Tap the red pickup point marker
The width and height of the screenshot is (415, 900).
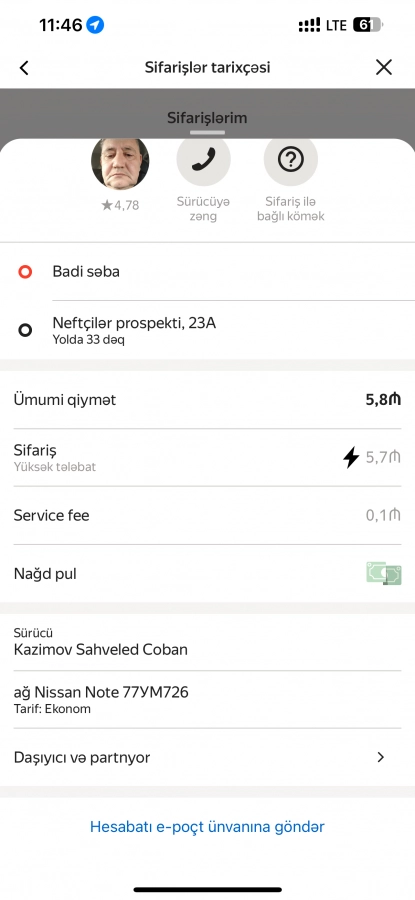point(25,271)
